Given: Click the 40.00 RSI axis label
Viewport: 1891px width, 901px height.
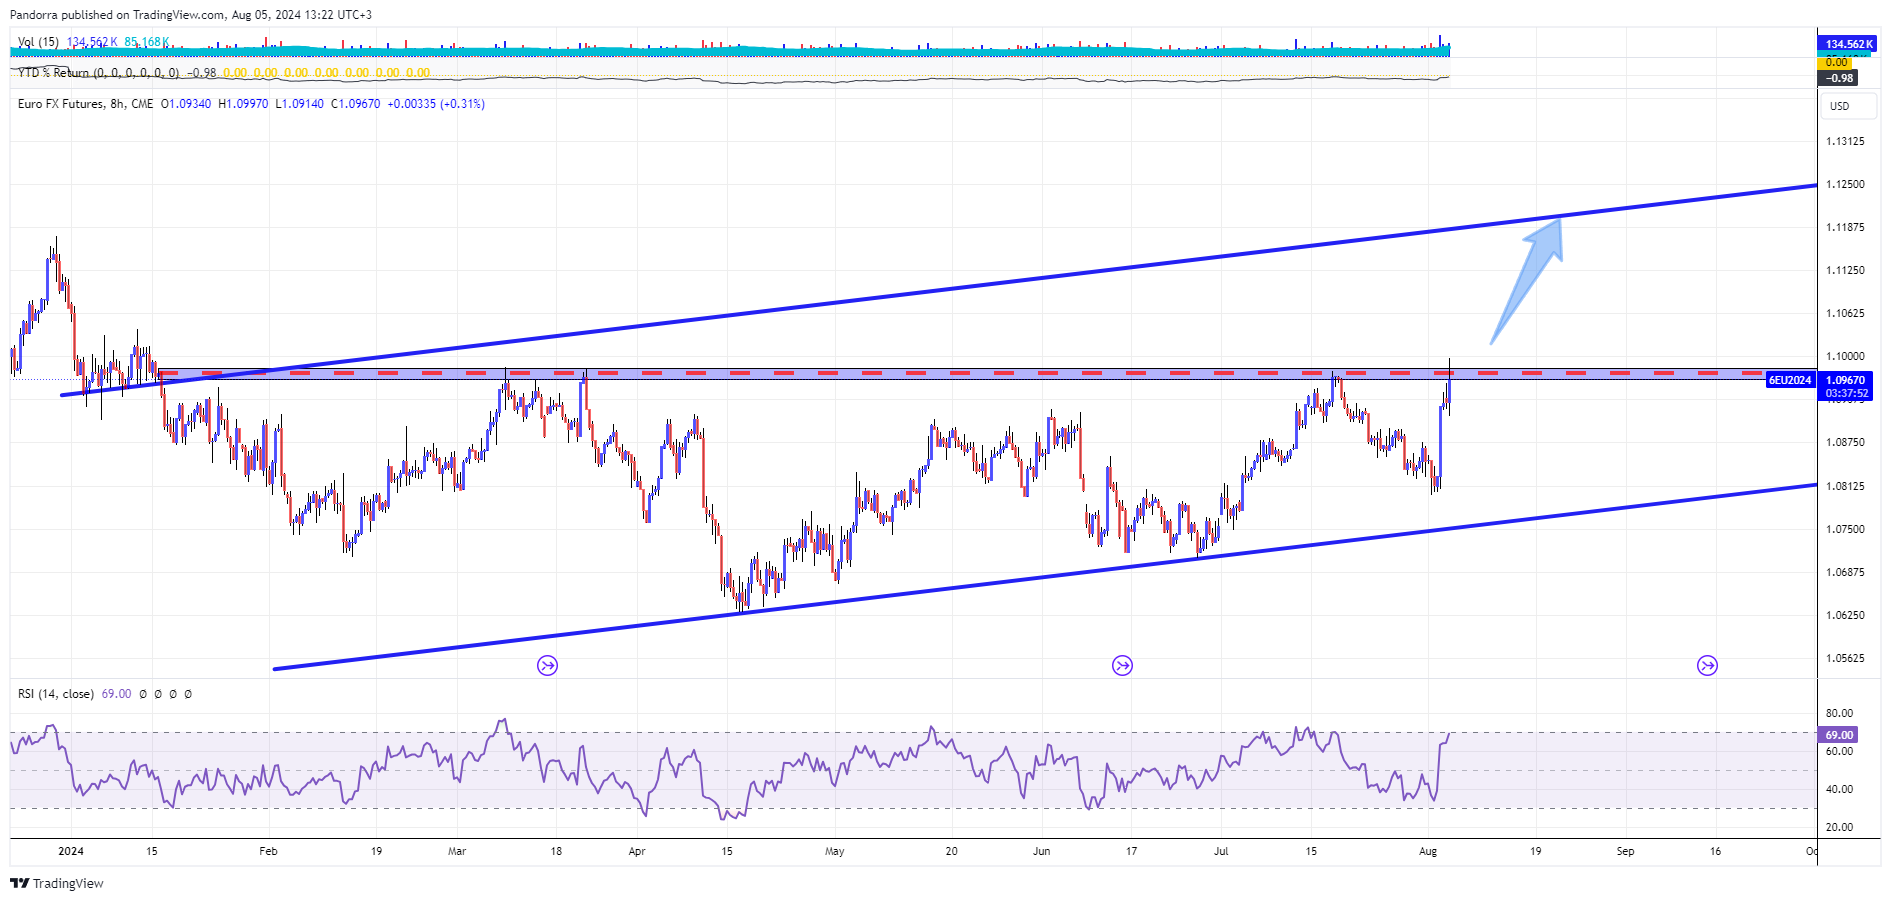Looking at the screenshot, I should 1839,789.
